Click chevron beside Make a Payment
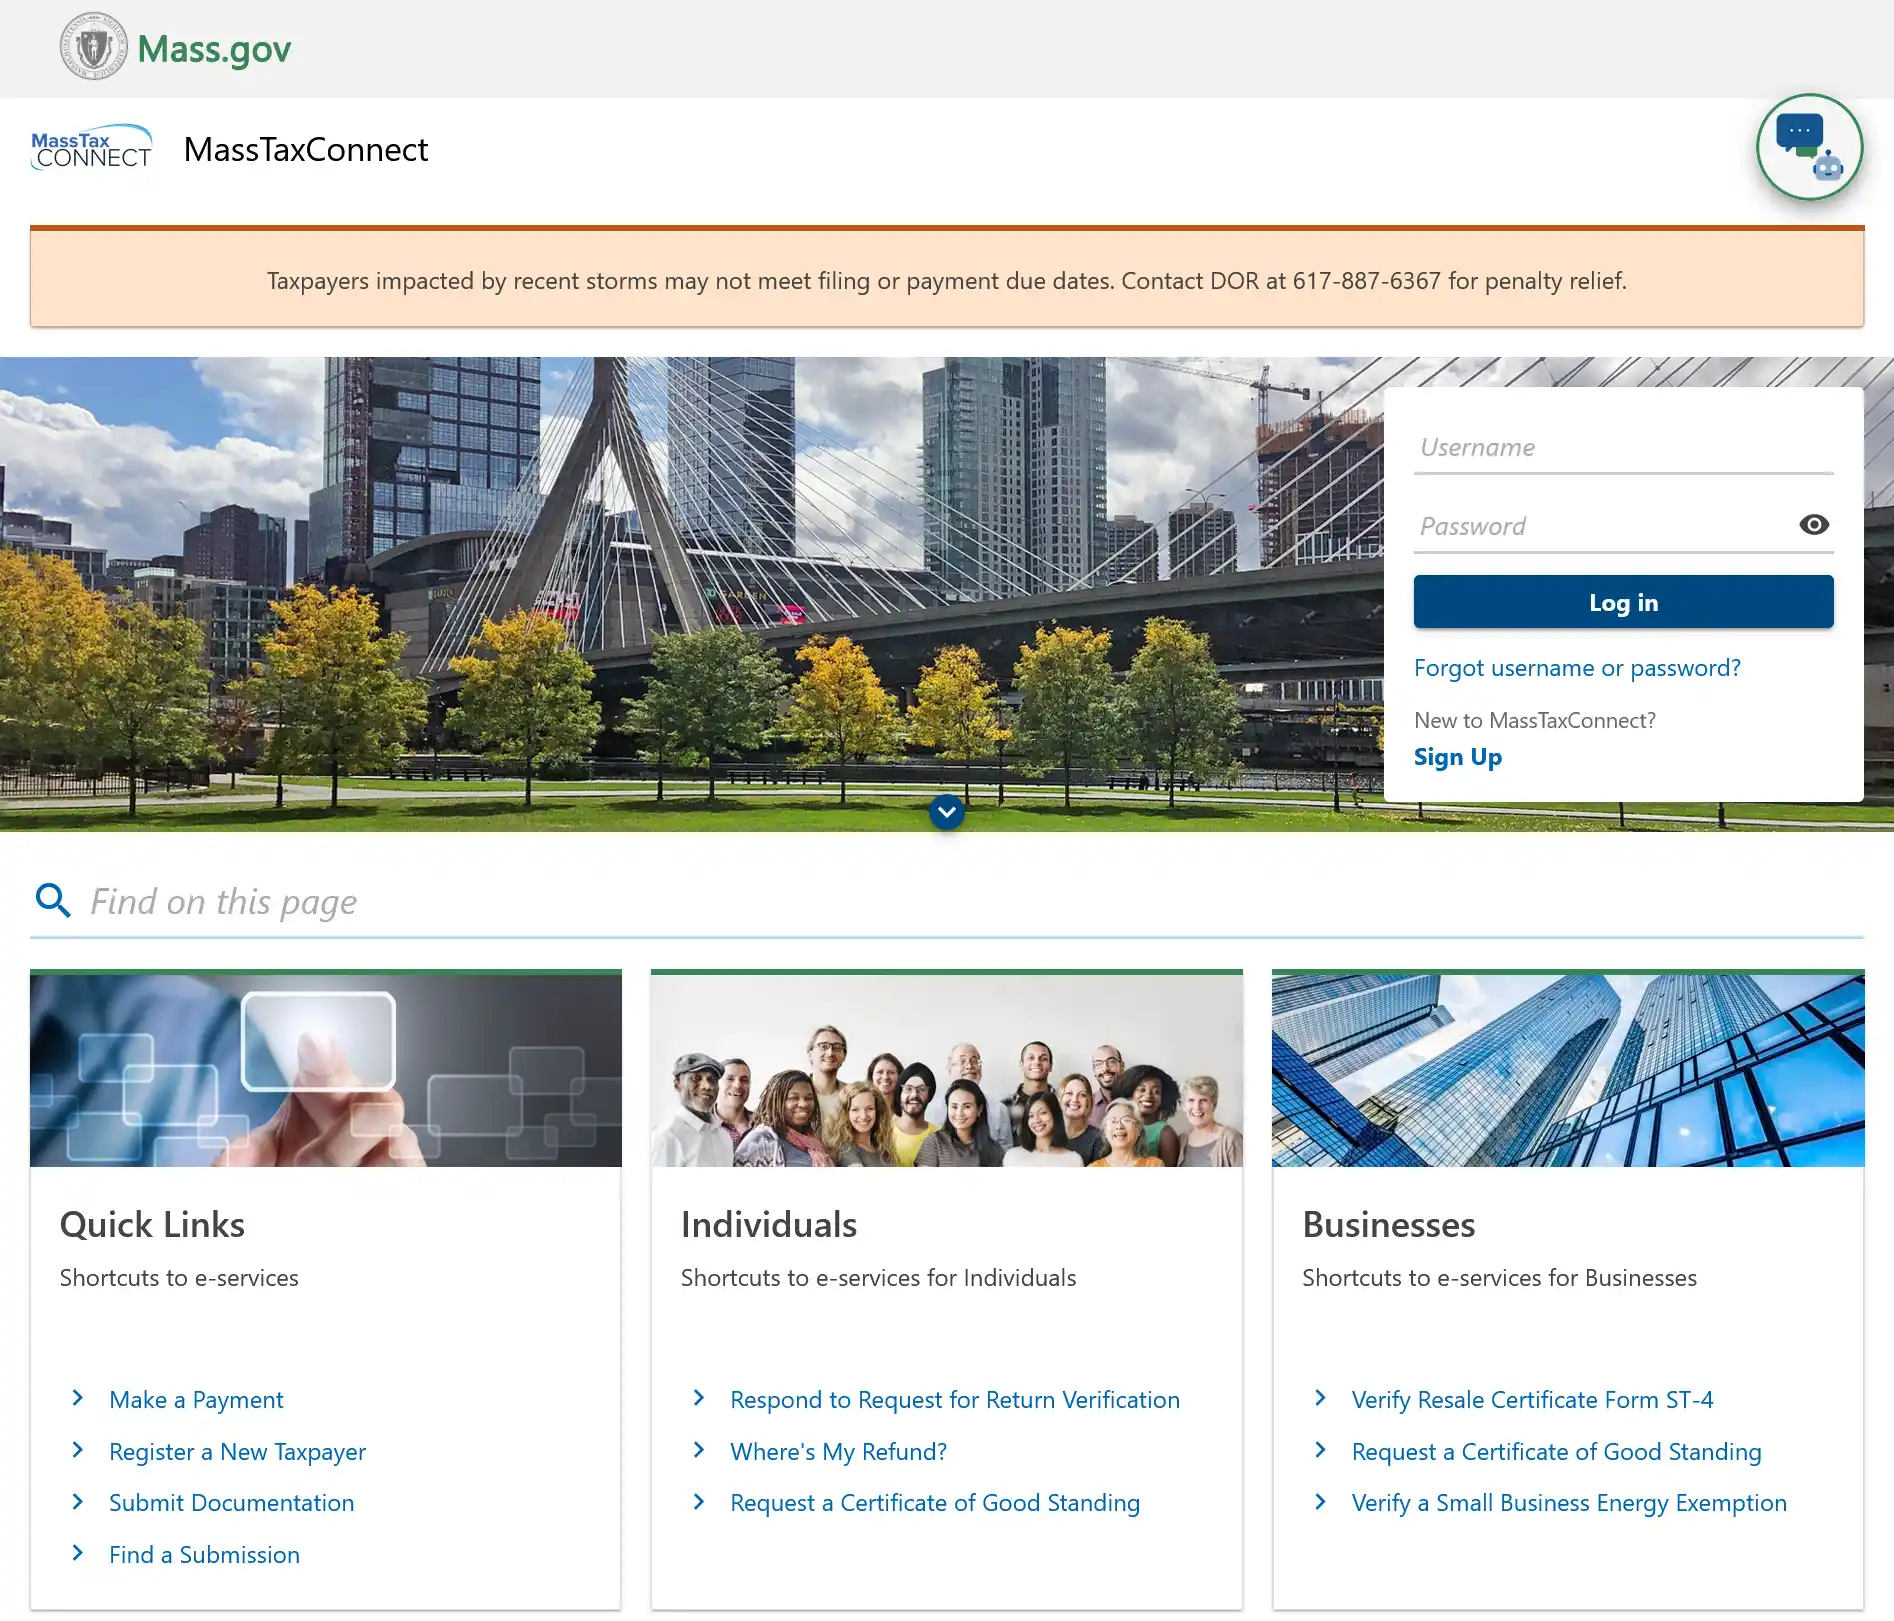1894x1621 pixels. pyautogui.click(x=78, y=1398)
